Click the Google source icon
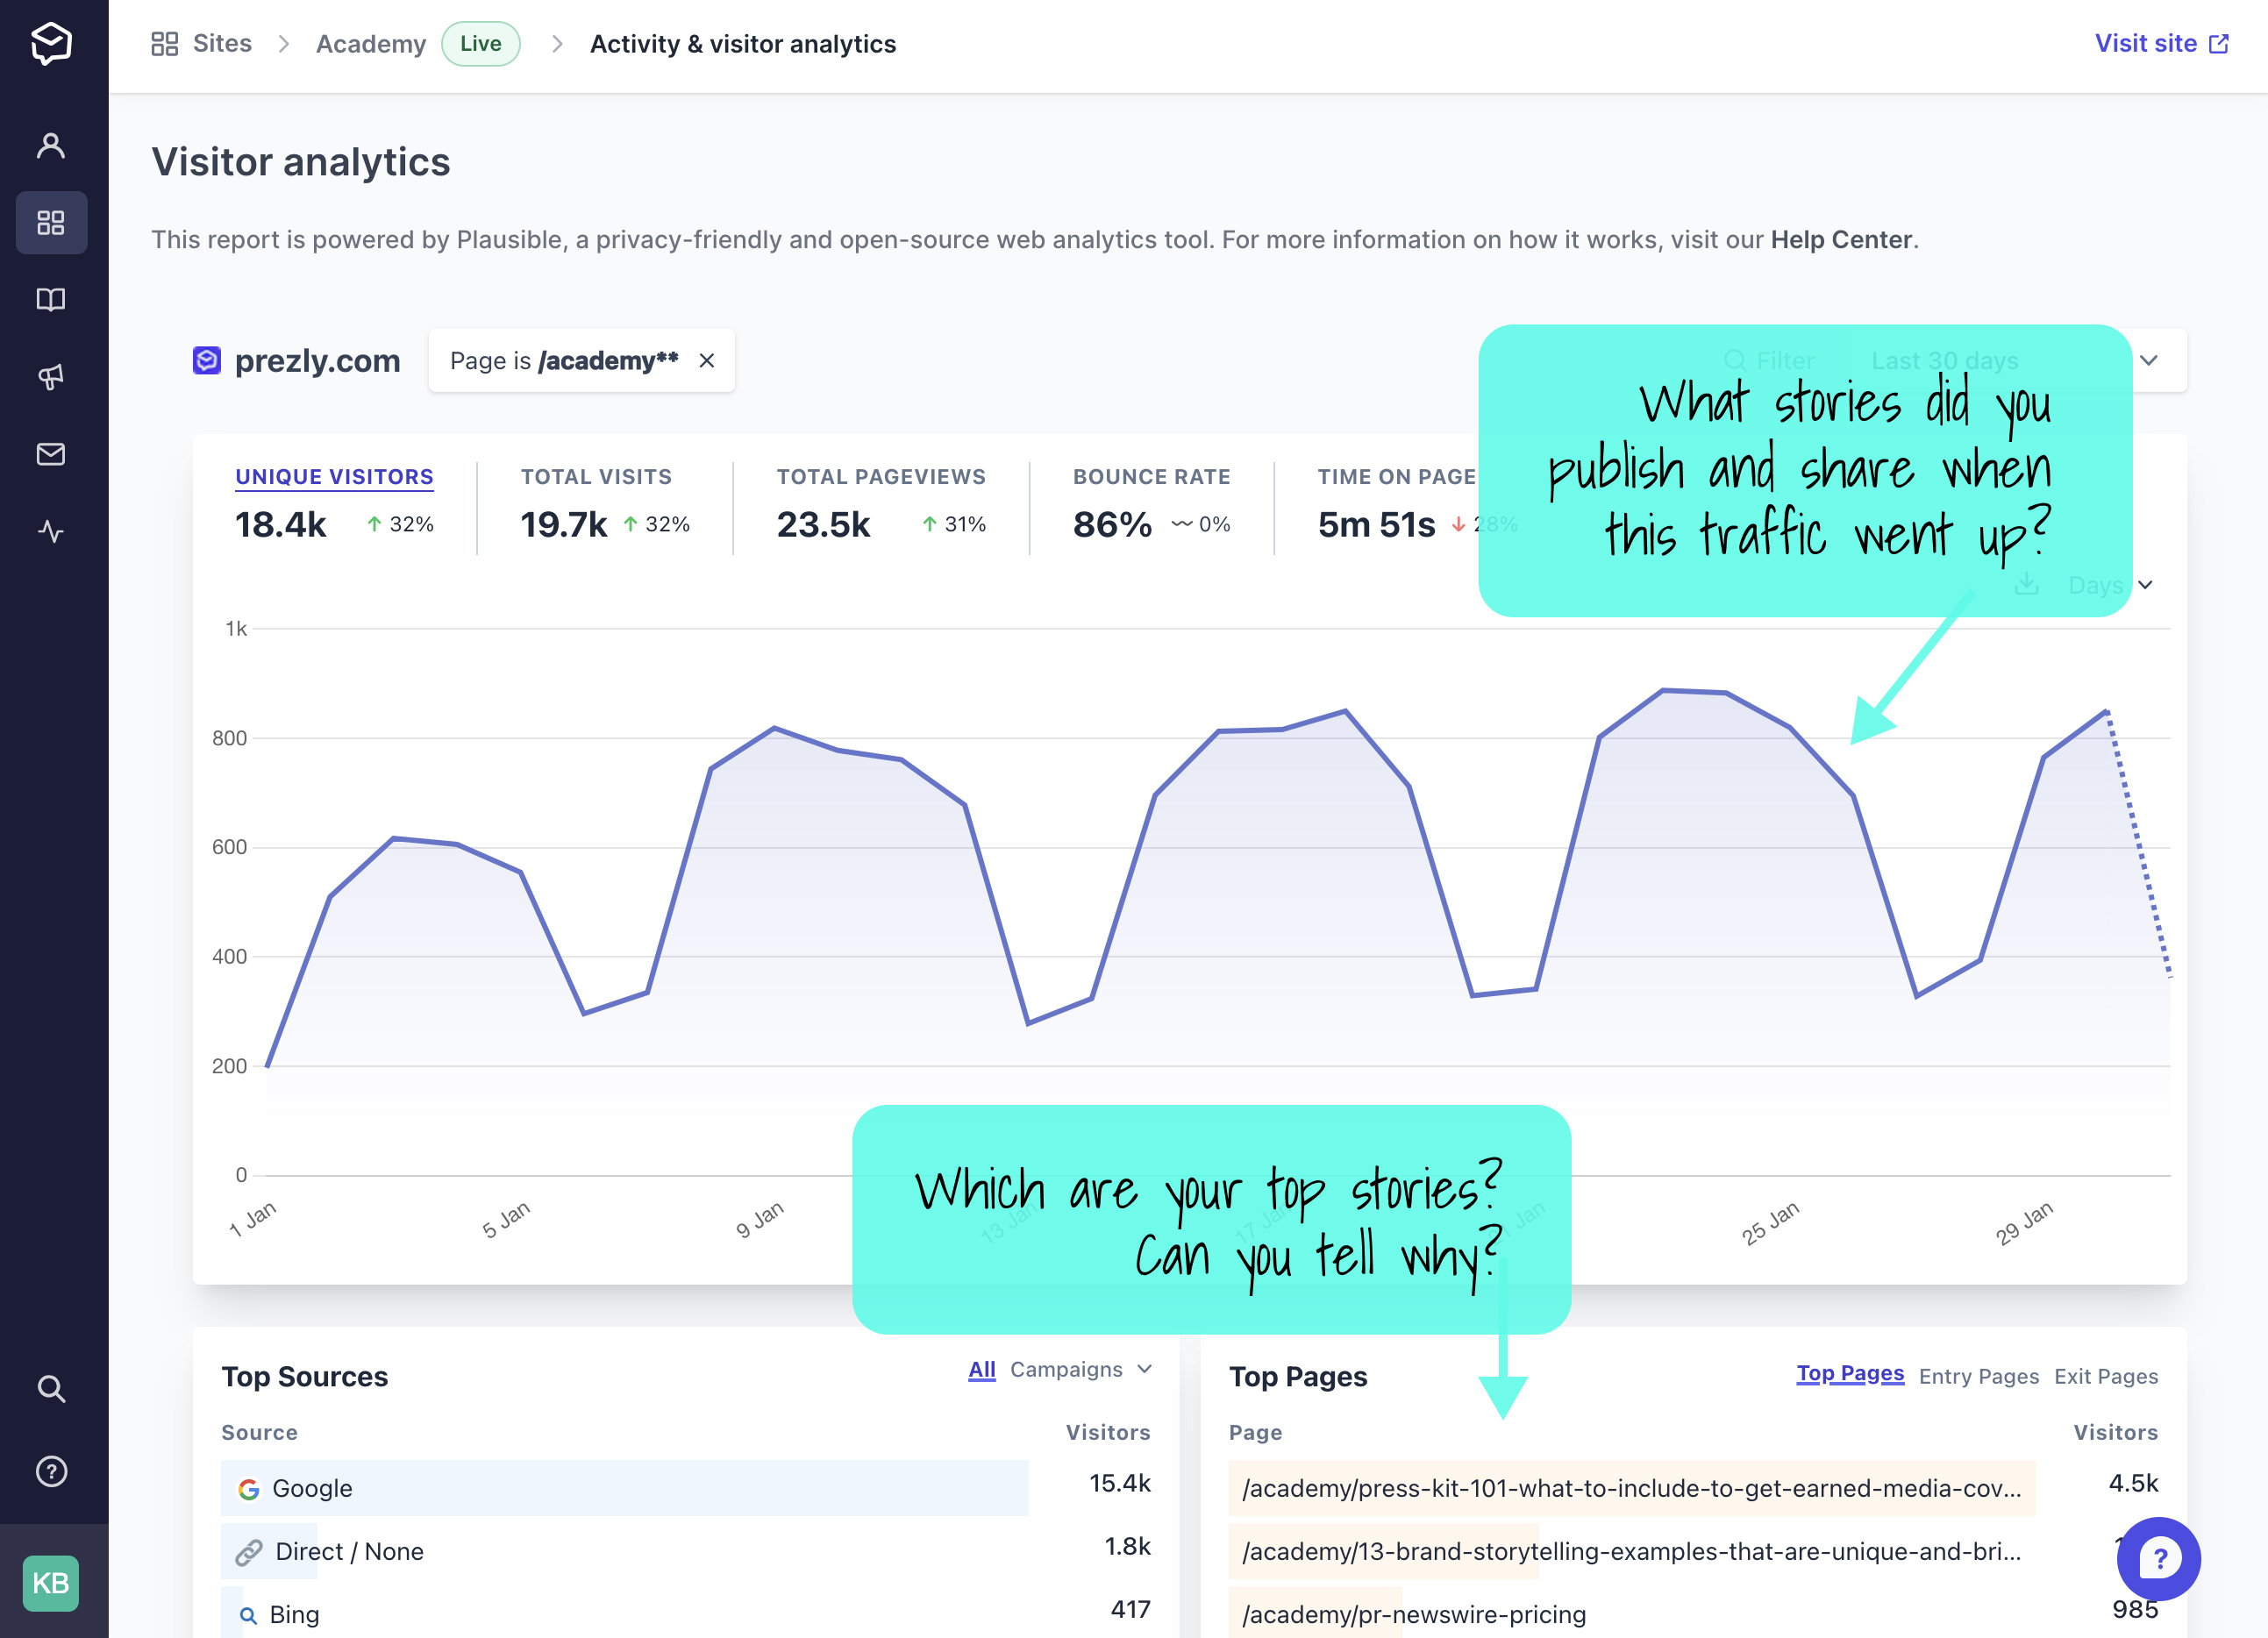2268x1638 pixels. 249,1489
